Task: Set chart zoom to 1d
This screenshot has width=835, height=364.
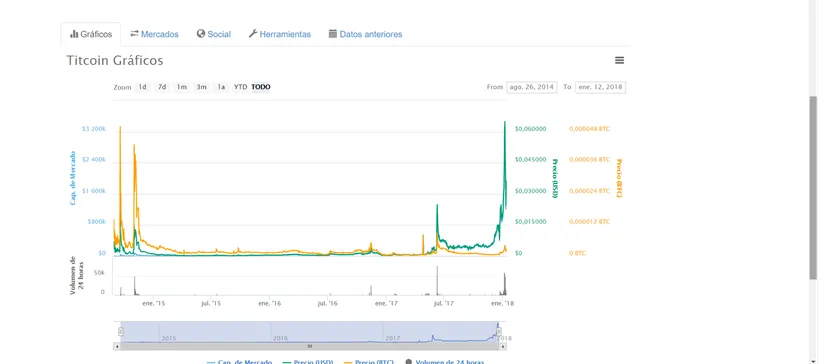Action: [142, 87]
